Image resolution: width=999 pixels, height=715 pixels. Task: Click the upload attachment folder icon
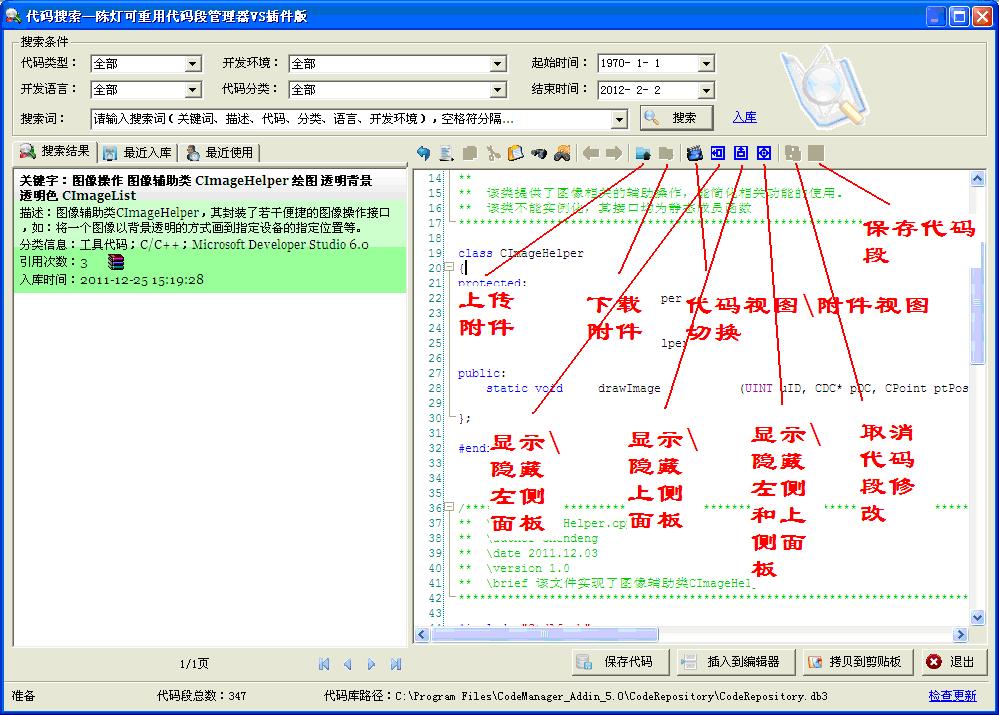643,153
